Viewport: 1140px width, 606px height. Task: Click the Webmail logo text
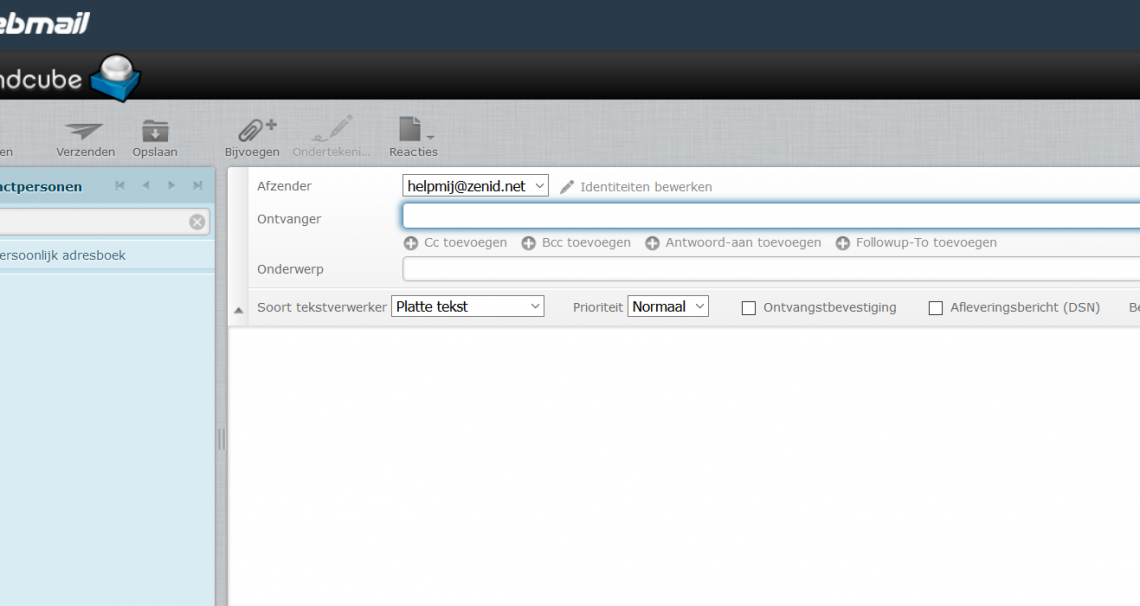pos(44,23)
